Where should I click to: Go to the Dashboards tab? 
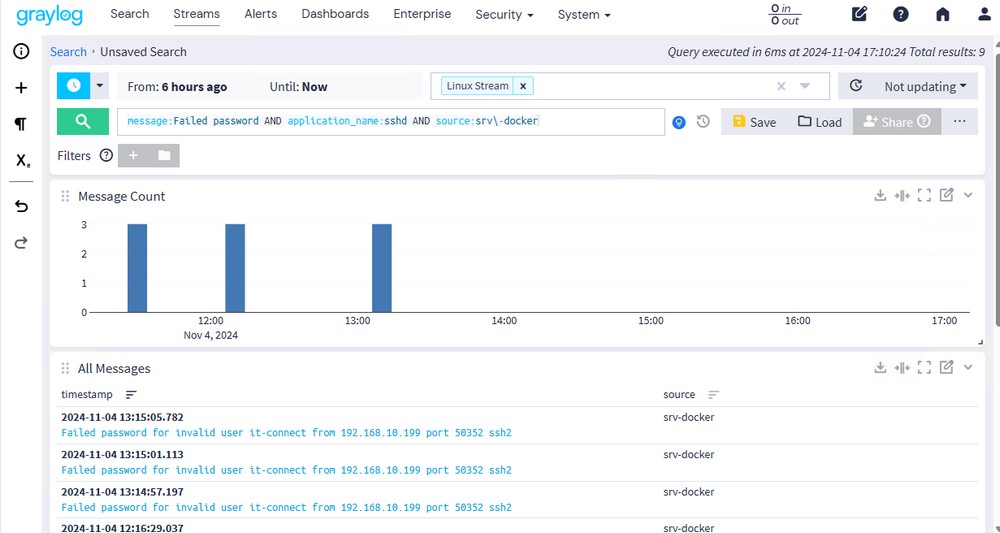point(335,14)
